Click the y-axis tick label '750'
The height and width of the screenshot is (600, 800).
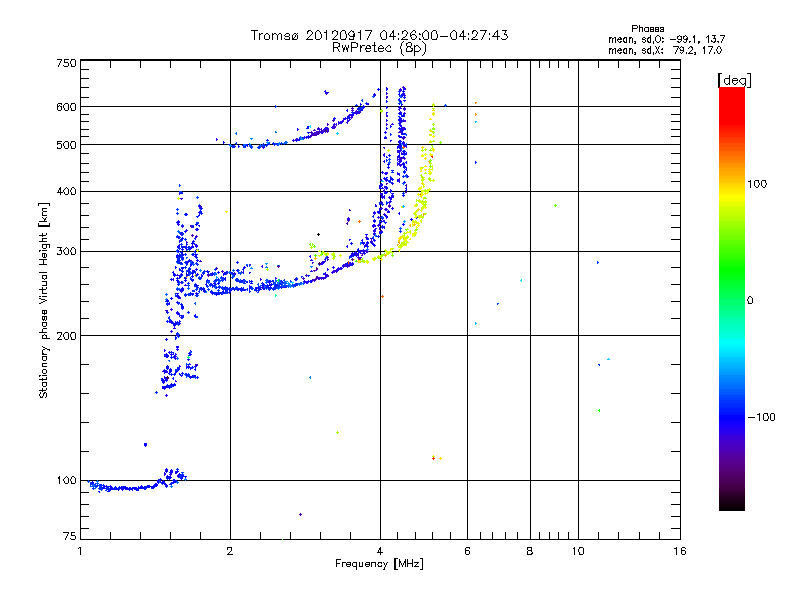click(67, 63)
